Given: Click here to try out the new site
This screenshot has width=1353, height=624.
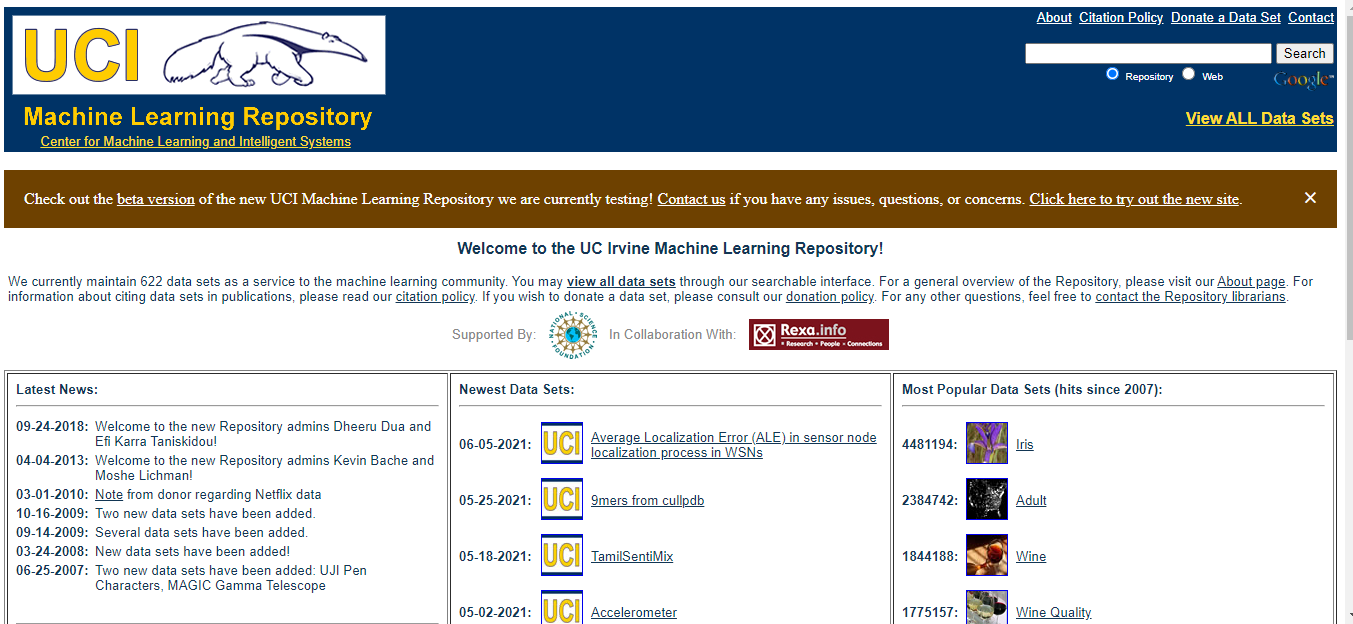Looking at the screenshot, I should pyautogui.click(x=1135, y=199).
